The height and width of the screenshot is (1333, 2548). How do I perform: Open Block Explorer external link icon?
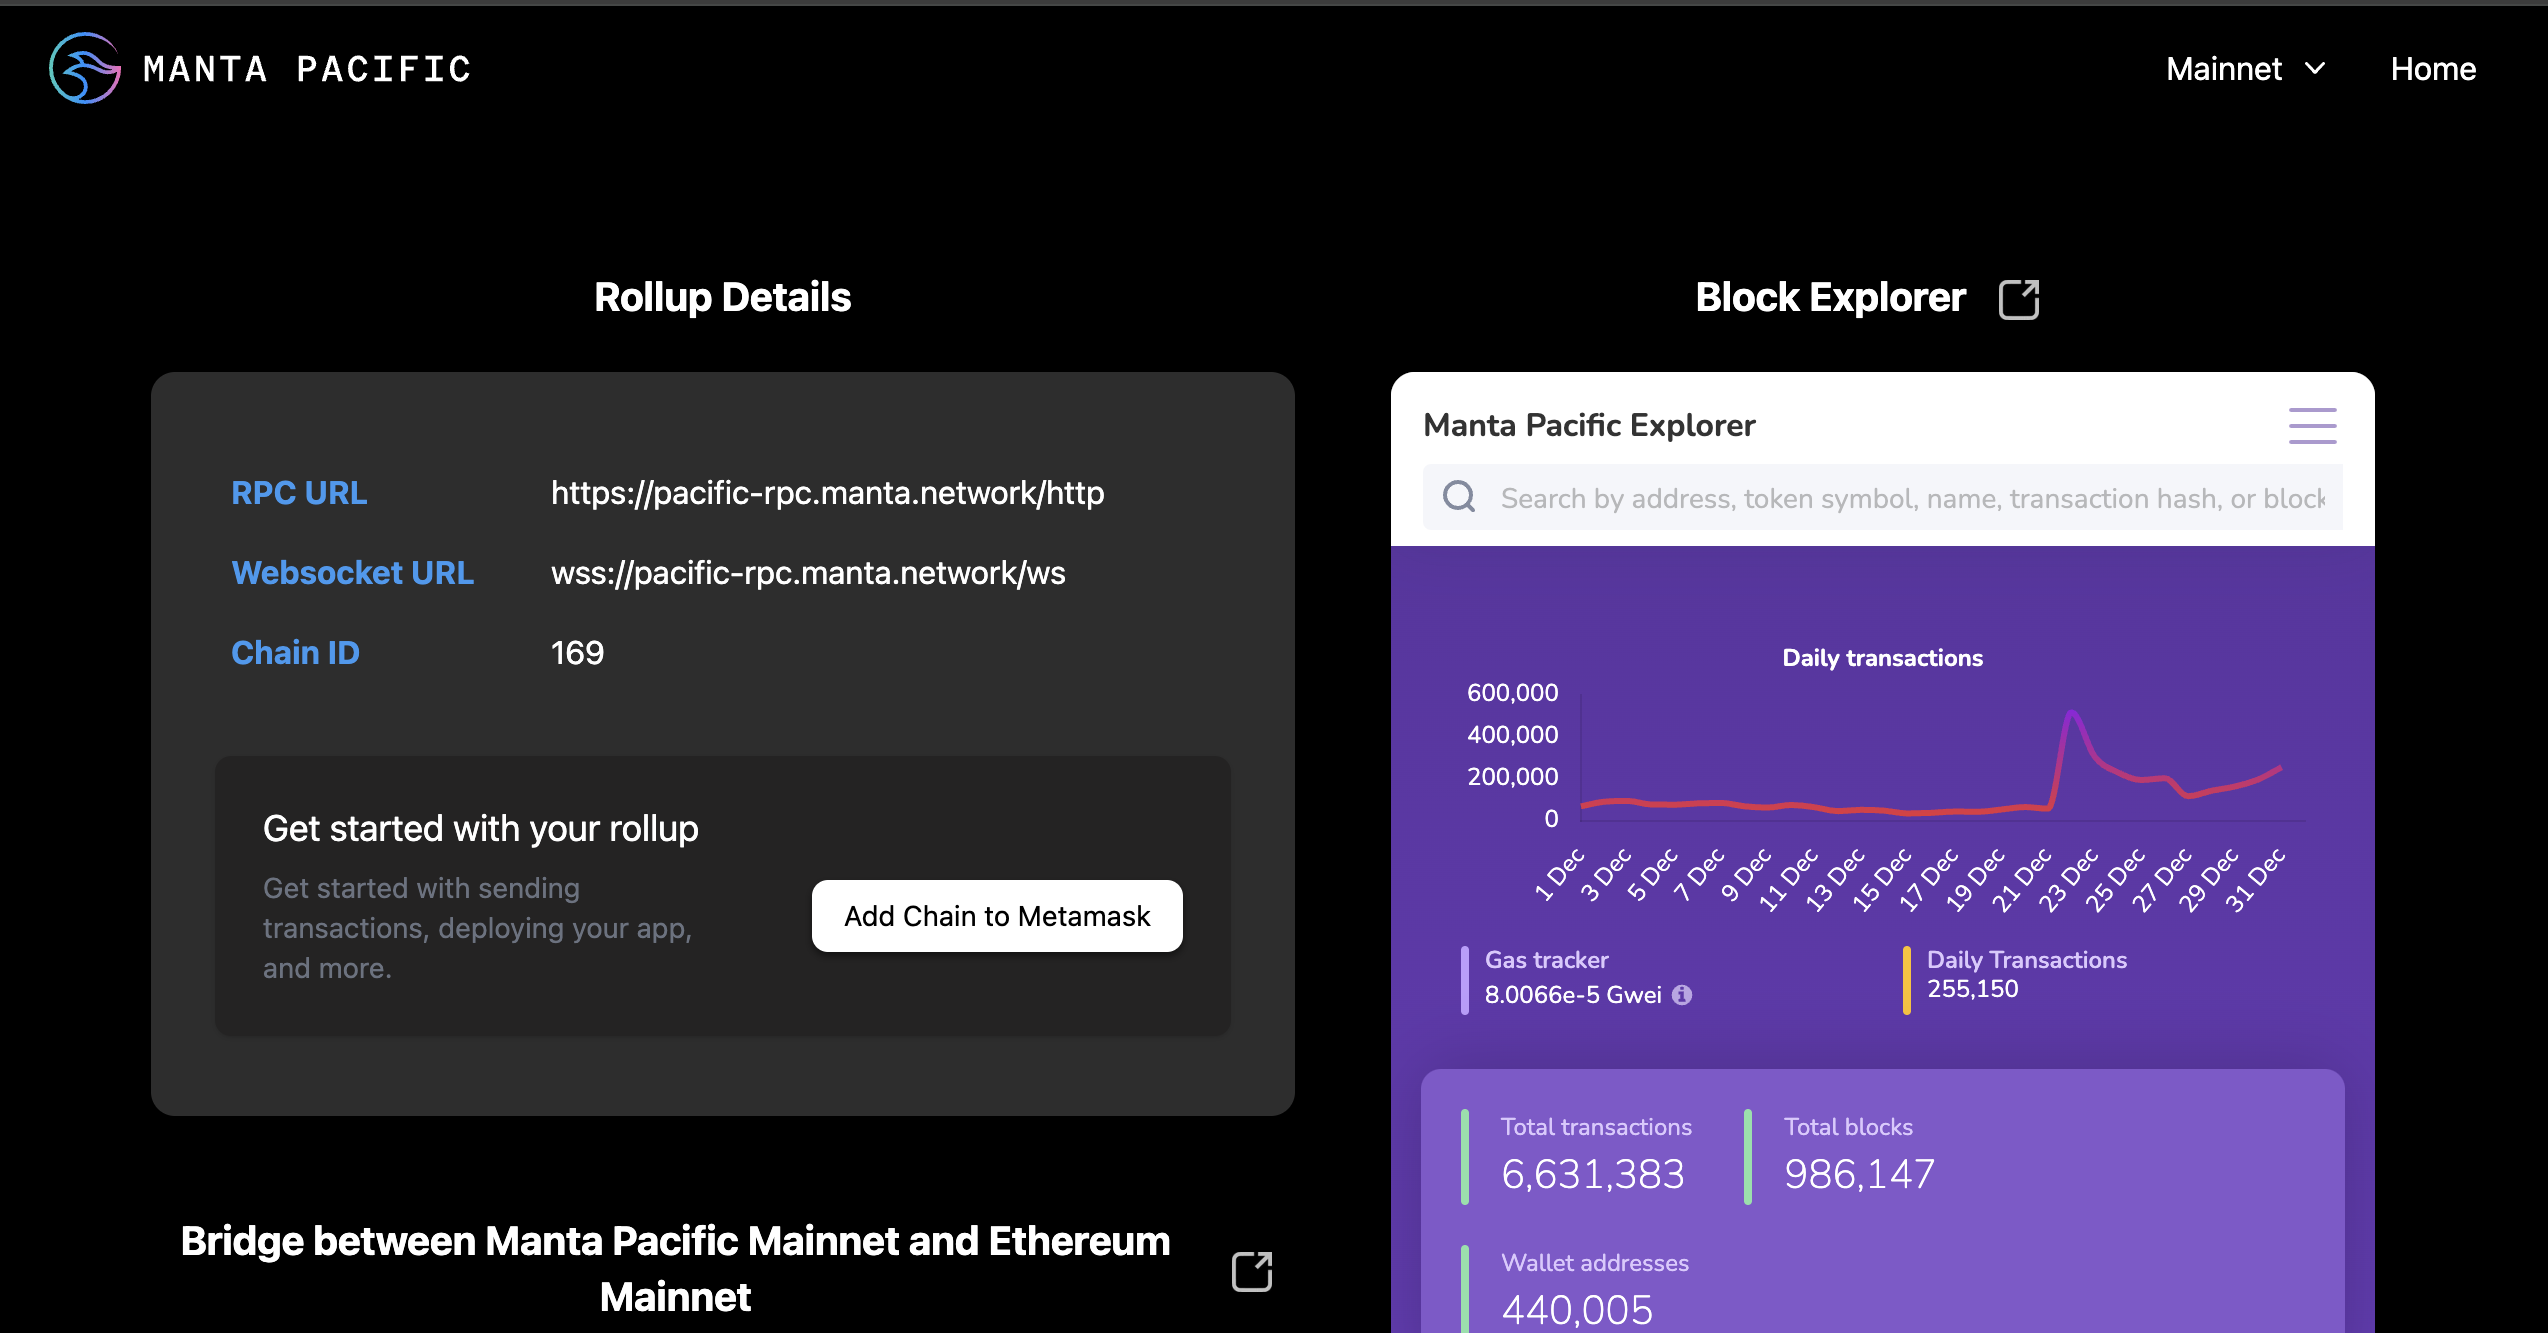pyautogui.click(x=2018, y=299)
